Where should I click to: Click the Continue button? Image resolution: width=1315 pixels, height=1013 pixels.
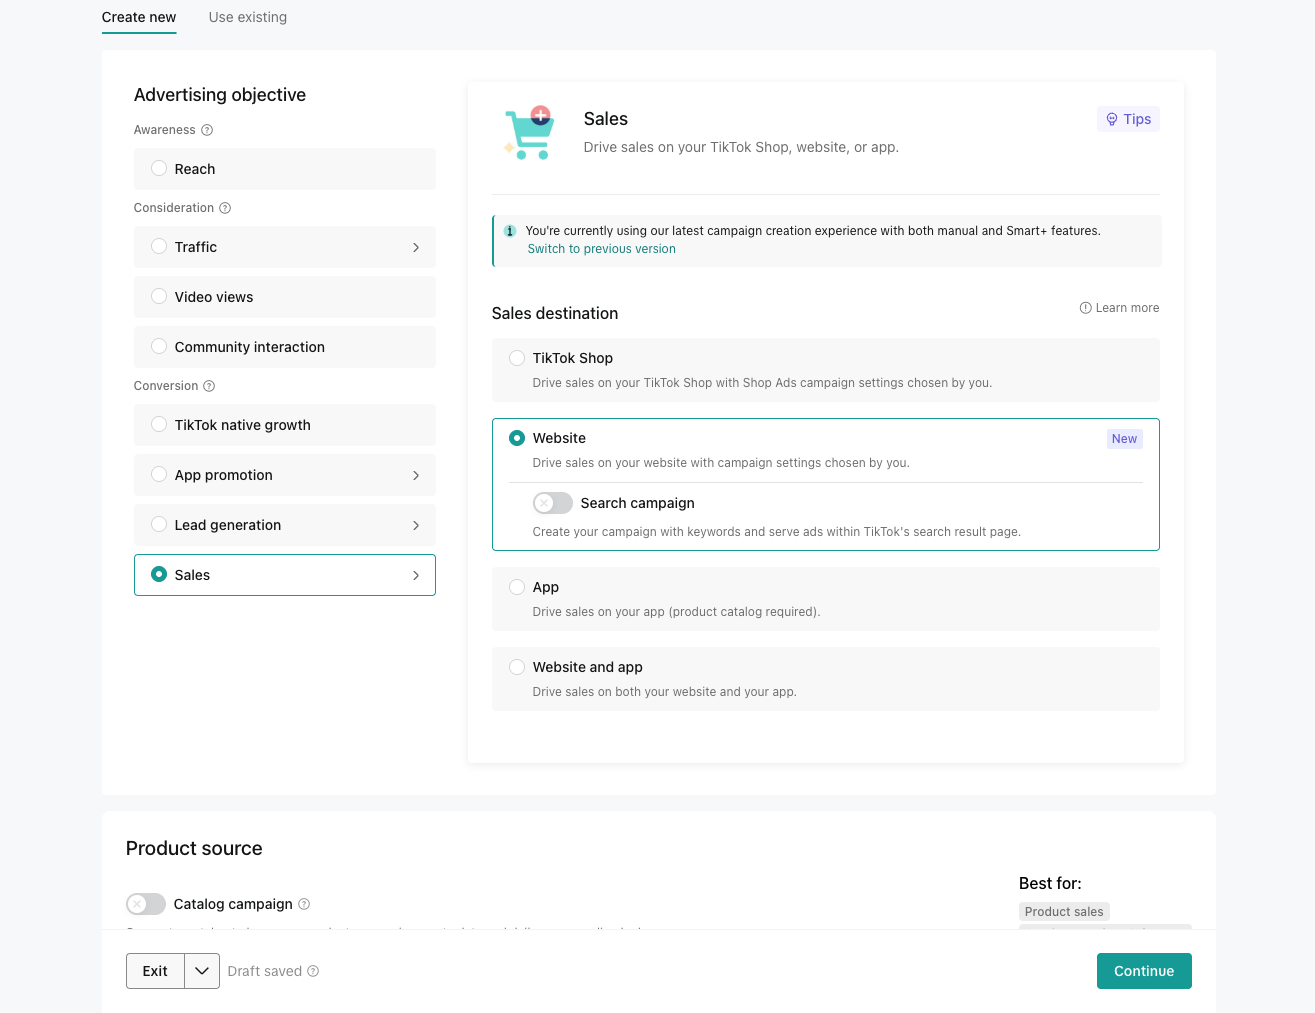pyautogui.click(x=1144, y=971)
